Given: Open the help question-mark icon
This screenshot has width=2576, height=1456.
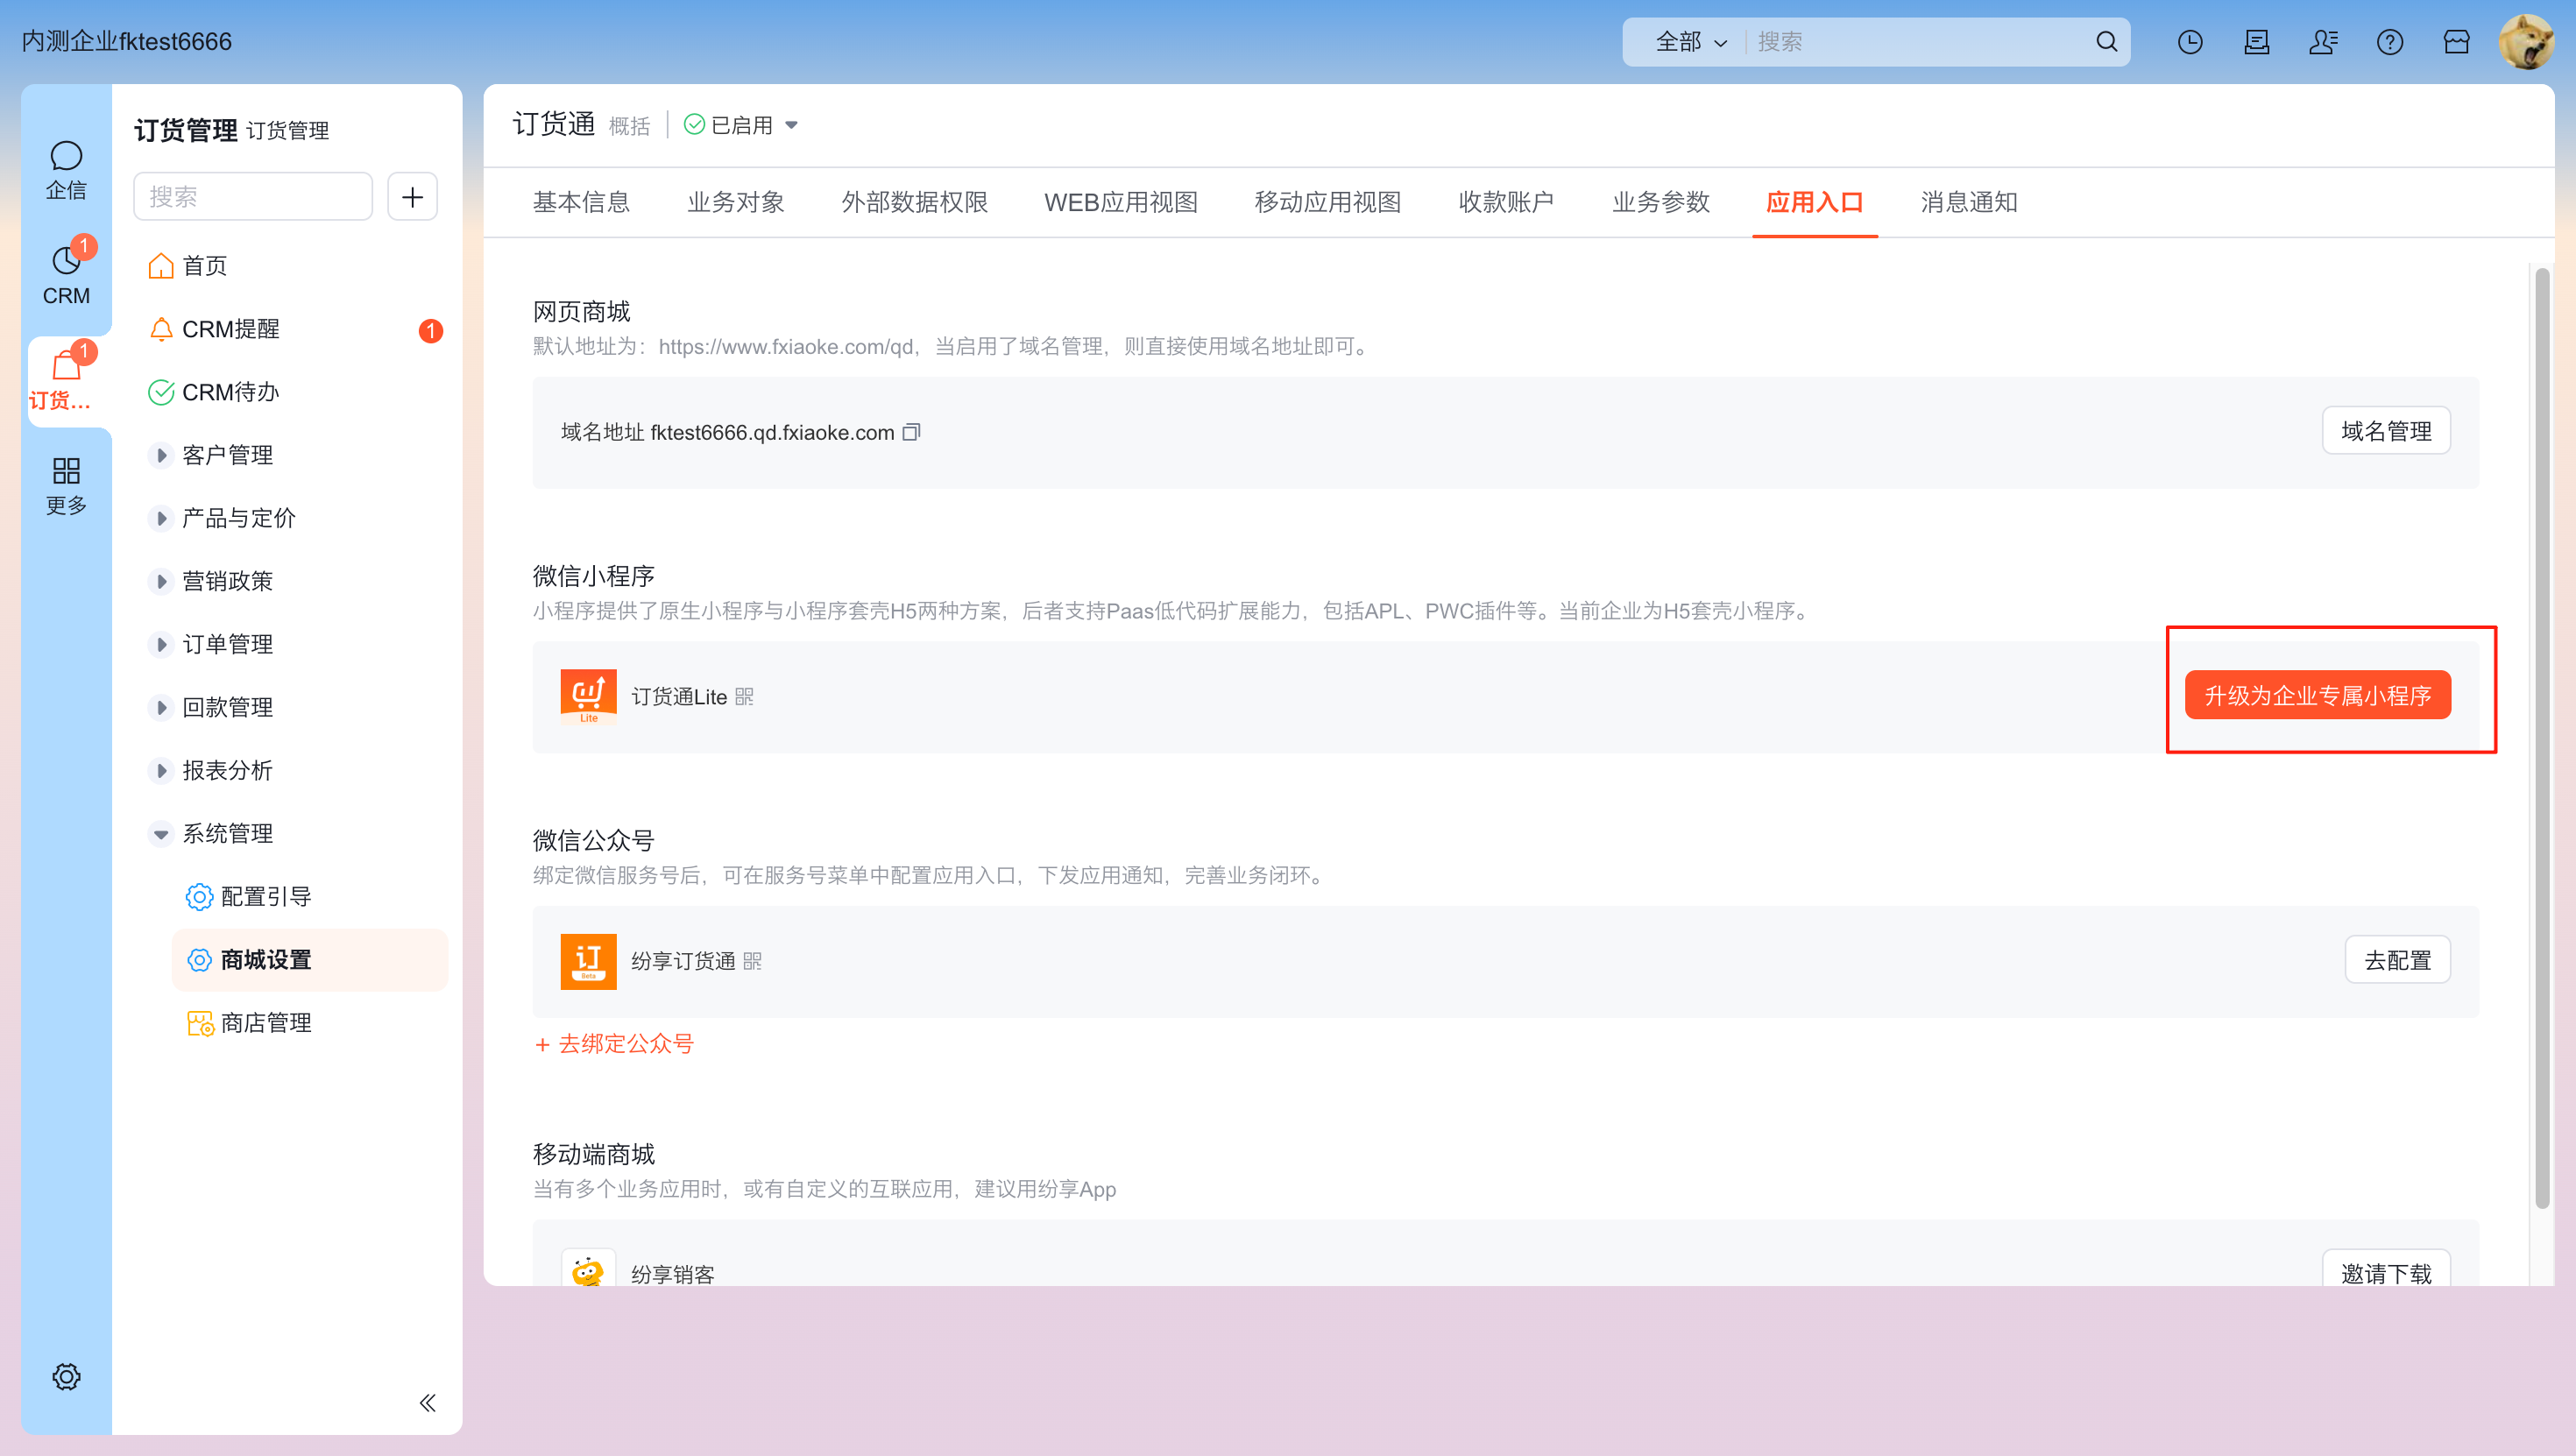Looking at the screenshot, I should [x=2389, y=42].
